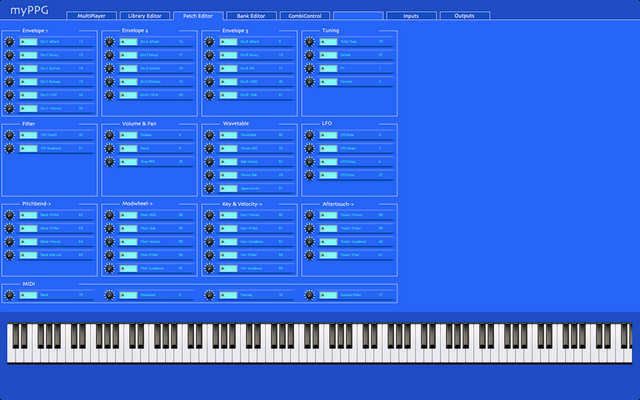Image resolution: width=640 pixels, height=400 pixels.
Task: Click the MIDI Bend knob
Action: click(x=9, y=295)
